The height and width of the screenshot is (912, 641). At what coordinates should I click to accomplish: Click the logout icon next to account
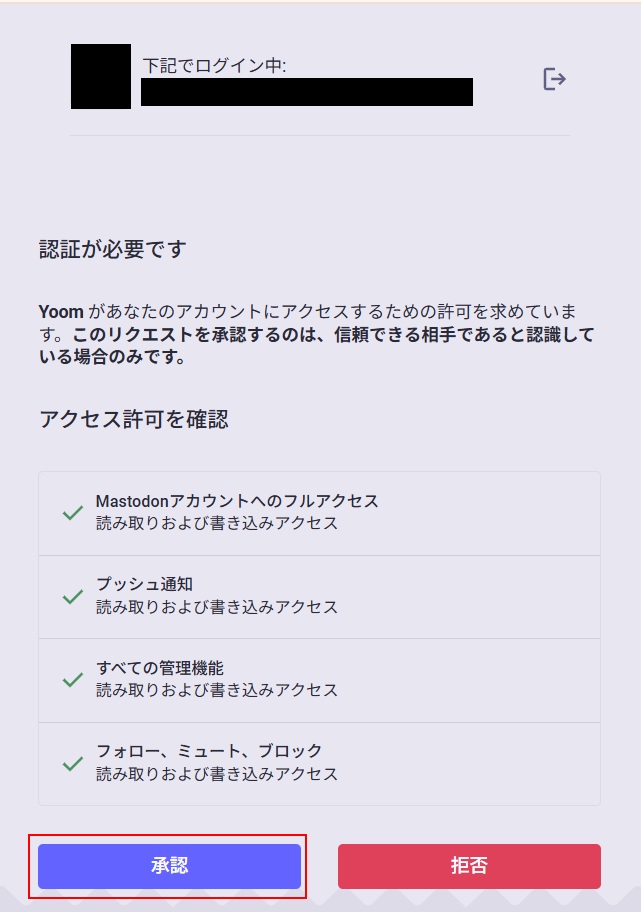pyautogui.click(x=554, y=78)
